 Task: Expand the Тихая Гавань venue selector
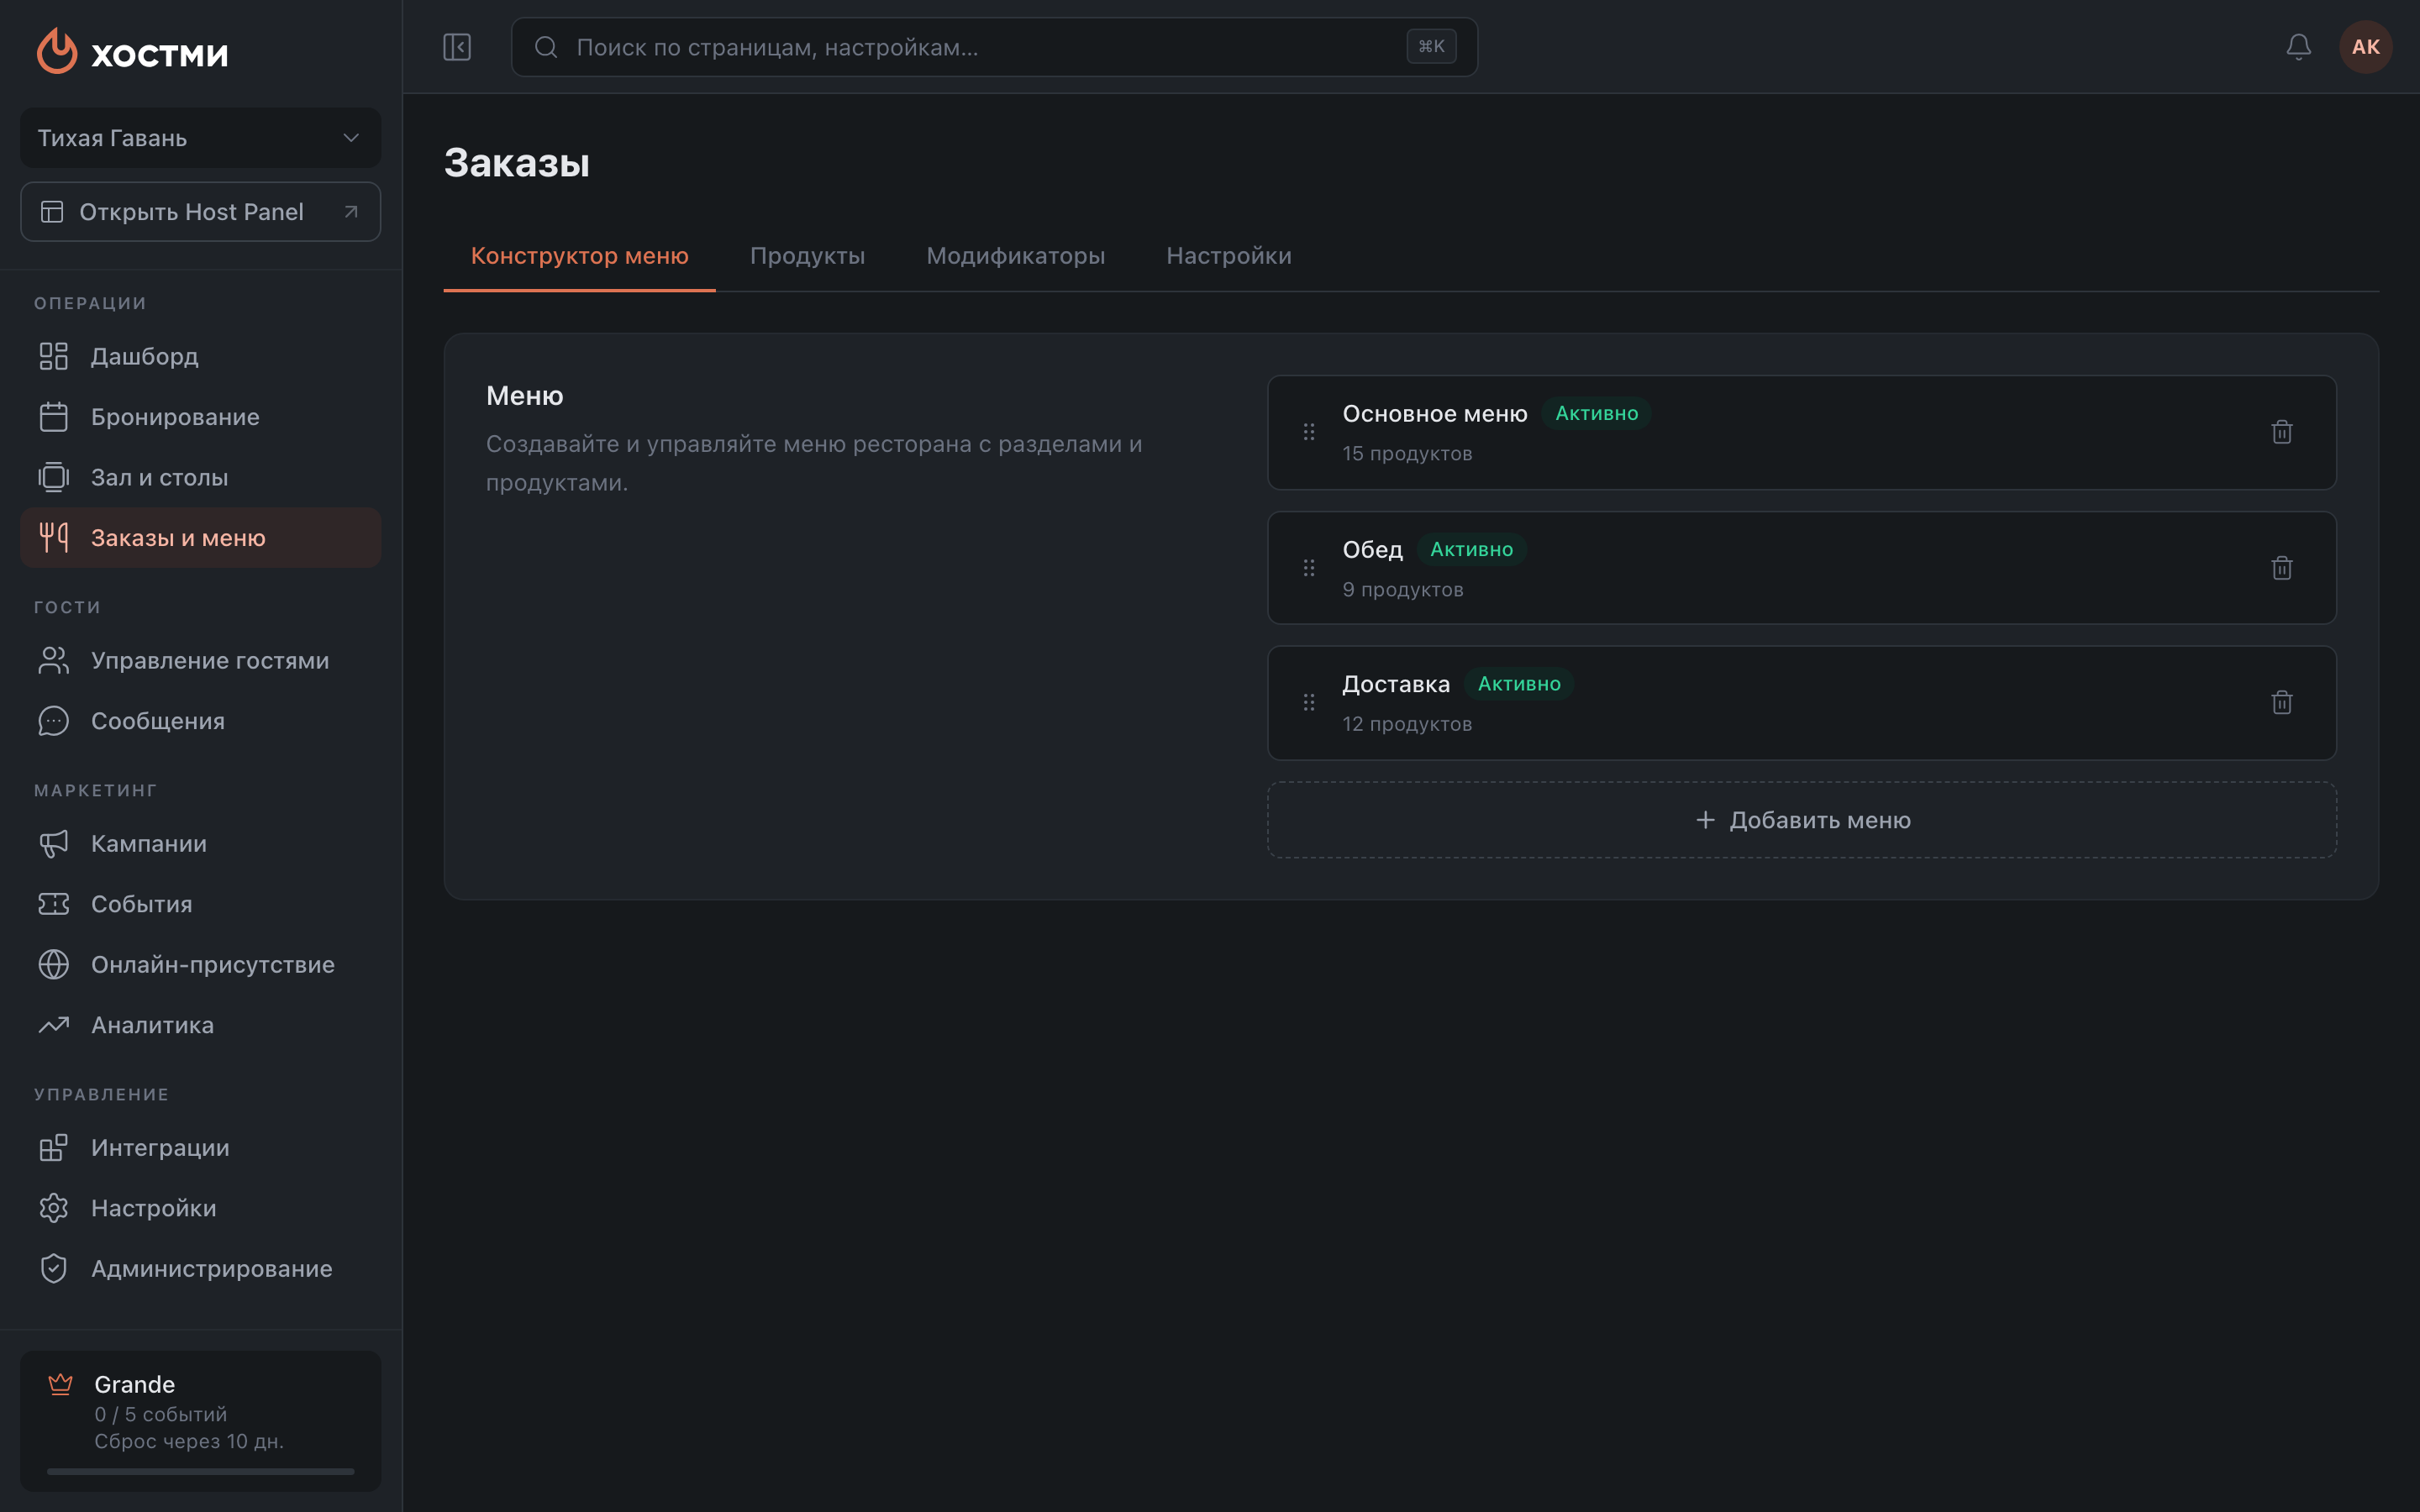pos(201,138)
